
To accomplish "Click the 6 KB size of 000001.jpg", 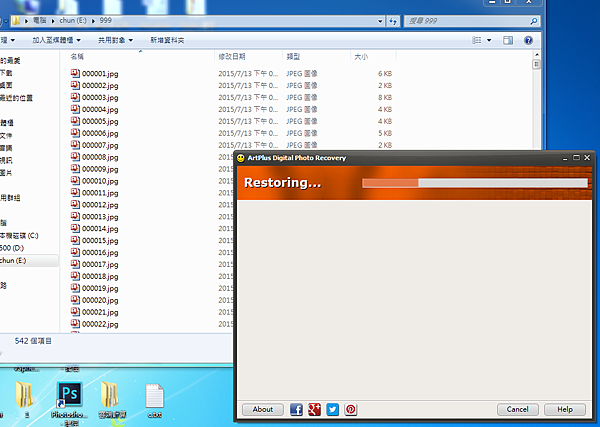I will tap(385, 74).
